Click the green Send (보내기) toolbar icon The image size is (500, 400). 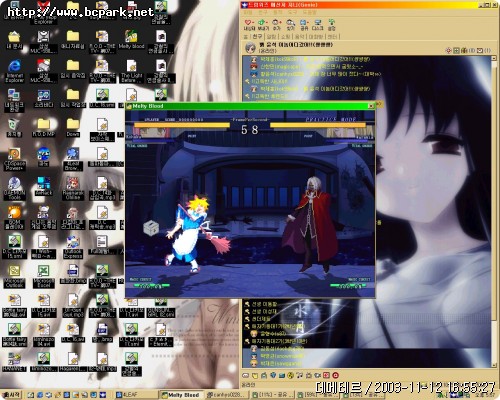click(263, 25)
